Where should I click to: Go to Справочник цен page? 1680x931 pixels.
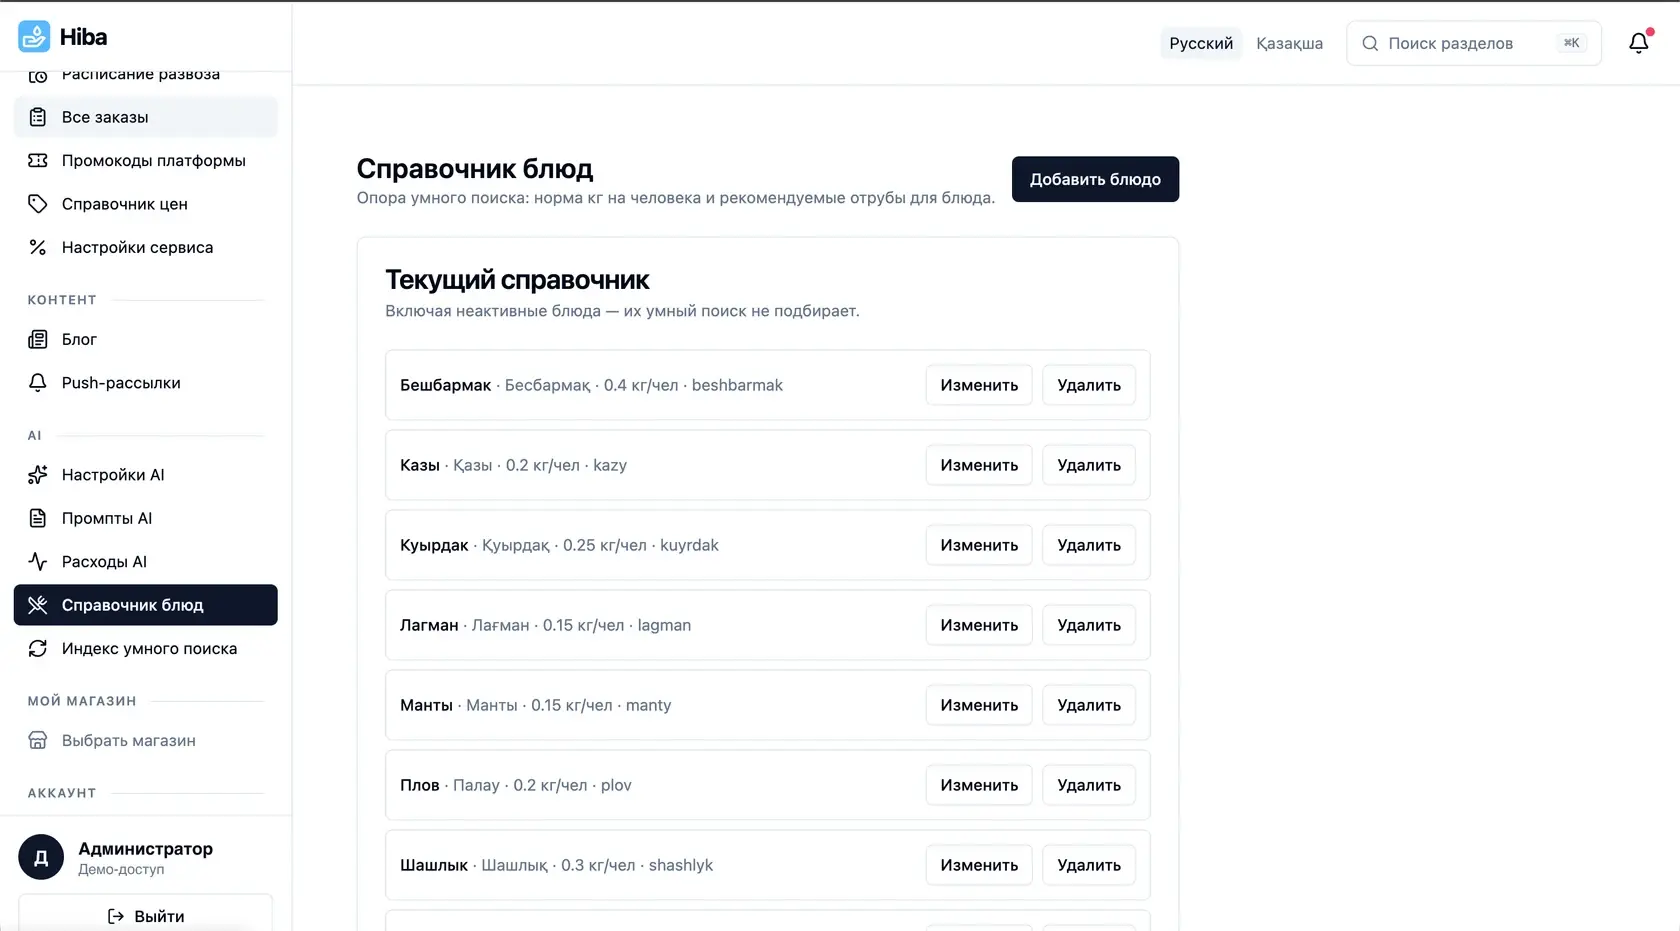146,204
